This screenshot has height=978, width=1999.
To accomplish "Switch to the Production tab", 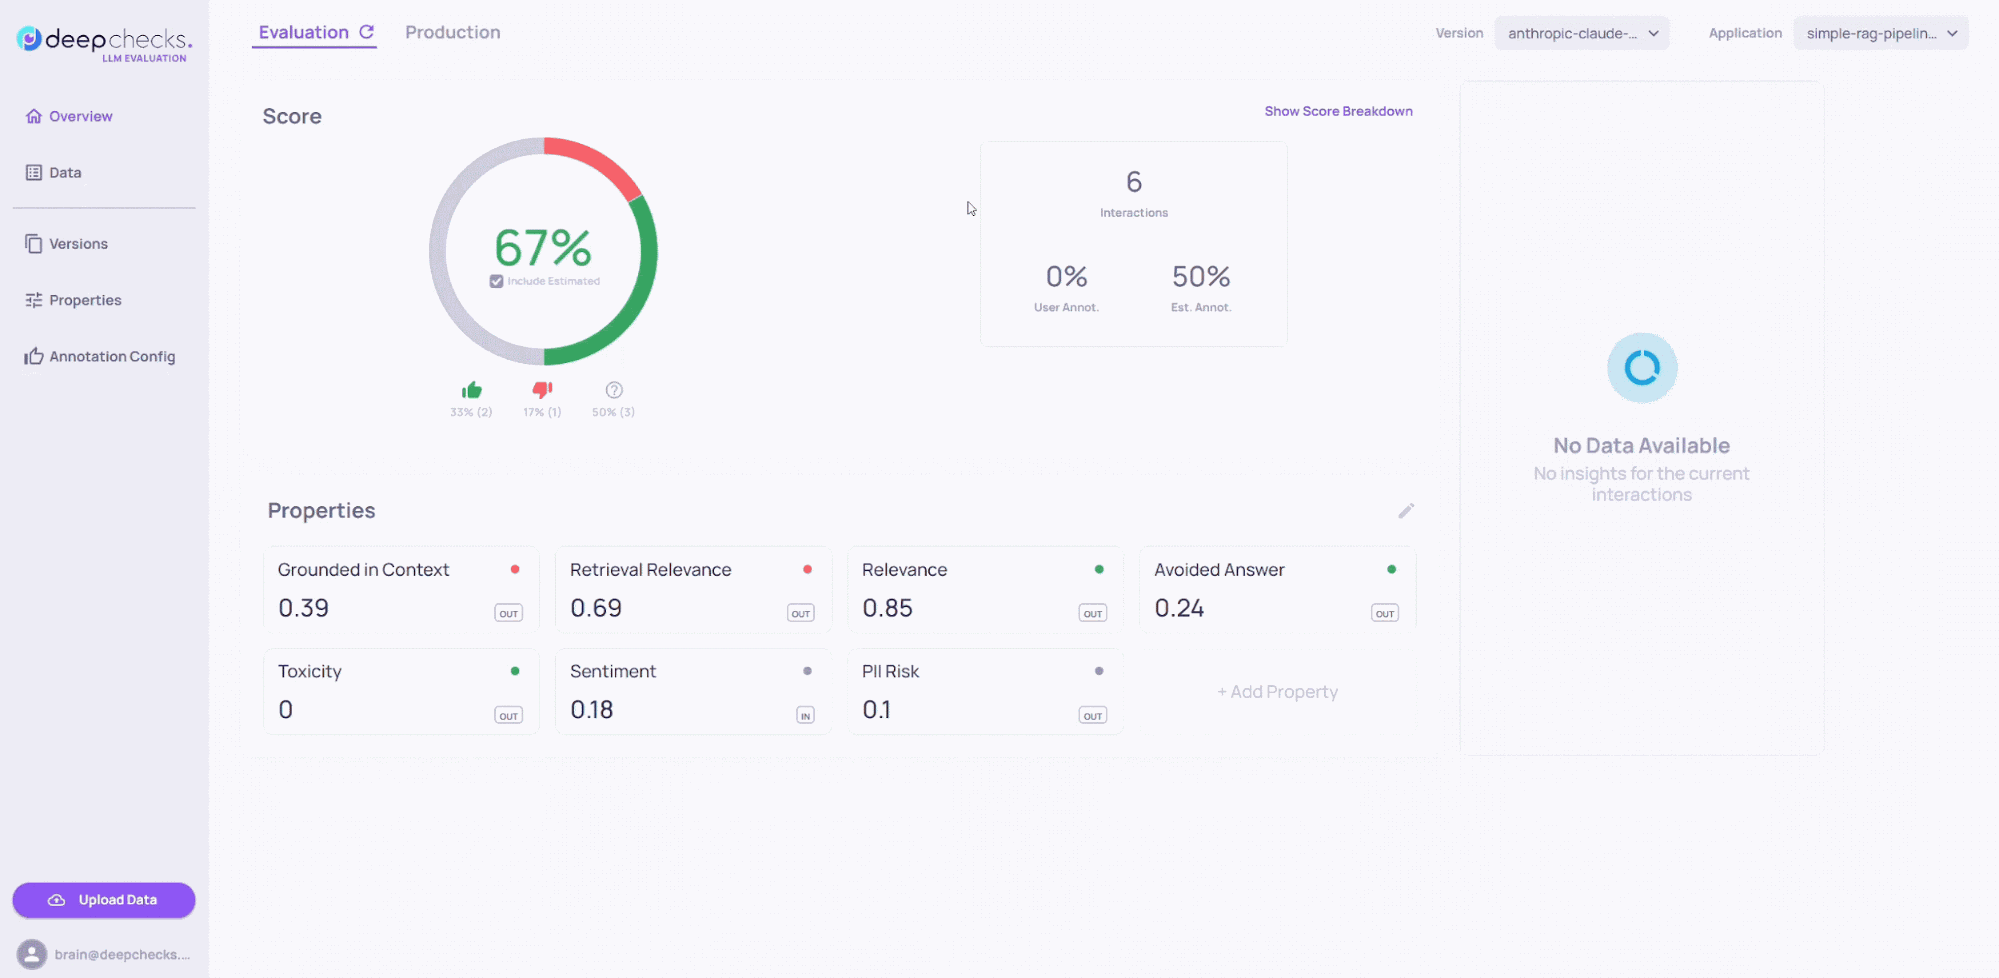I will tap(452, 32).
